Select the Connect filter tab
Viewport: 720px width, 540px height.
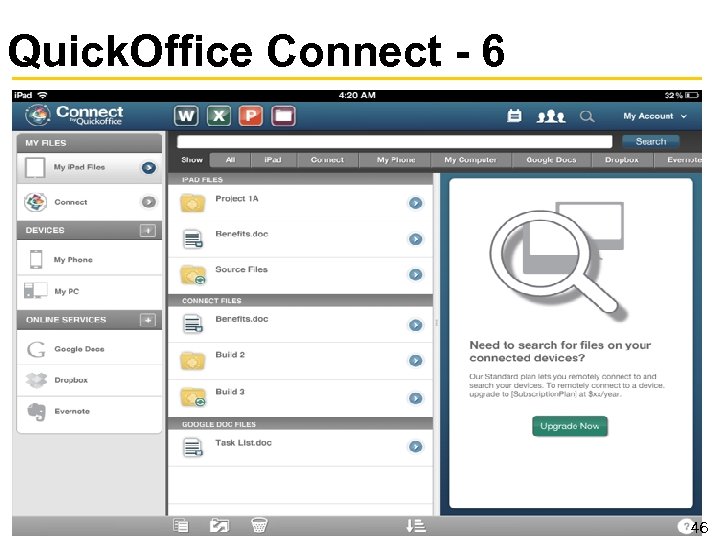coord(327,160)
